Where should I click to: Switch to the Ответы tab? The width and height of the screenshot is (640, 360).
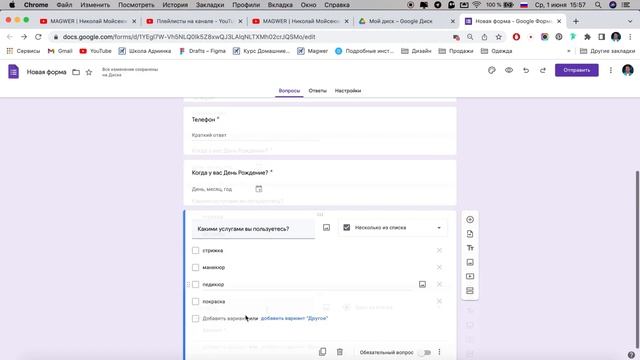pos(317,91)
